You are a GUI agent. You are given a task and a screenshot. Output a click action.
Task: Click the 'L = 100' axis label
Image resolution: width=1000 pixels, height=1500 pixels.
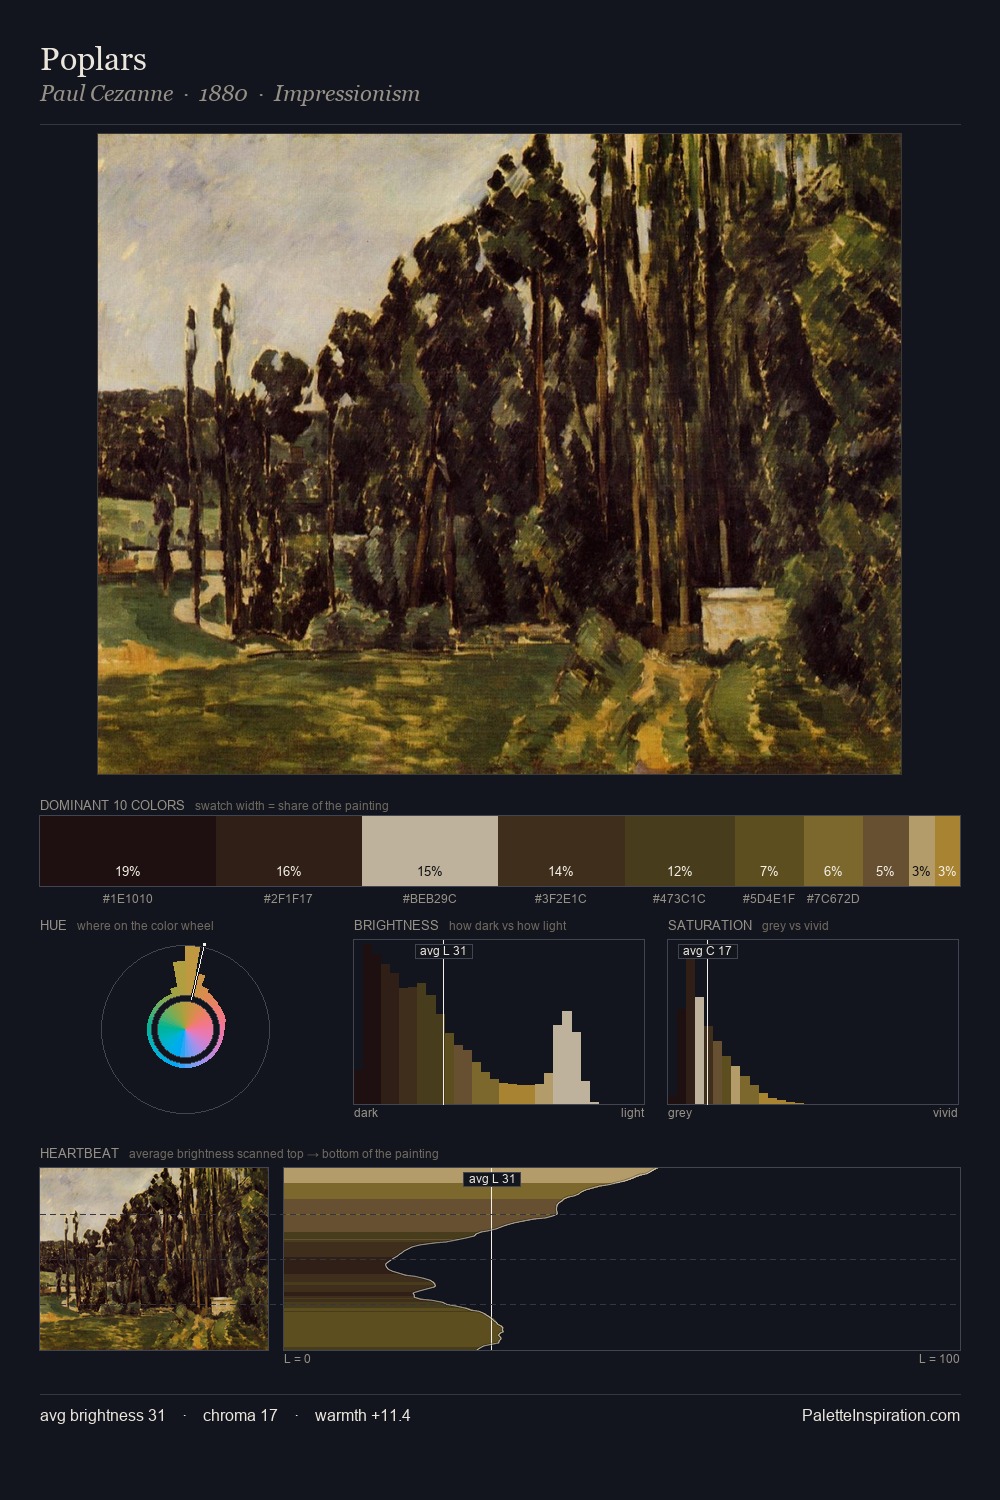click(939, 1359)
